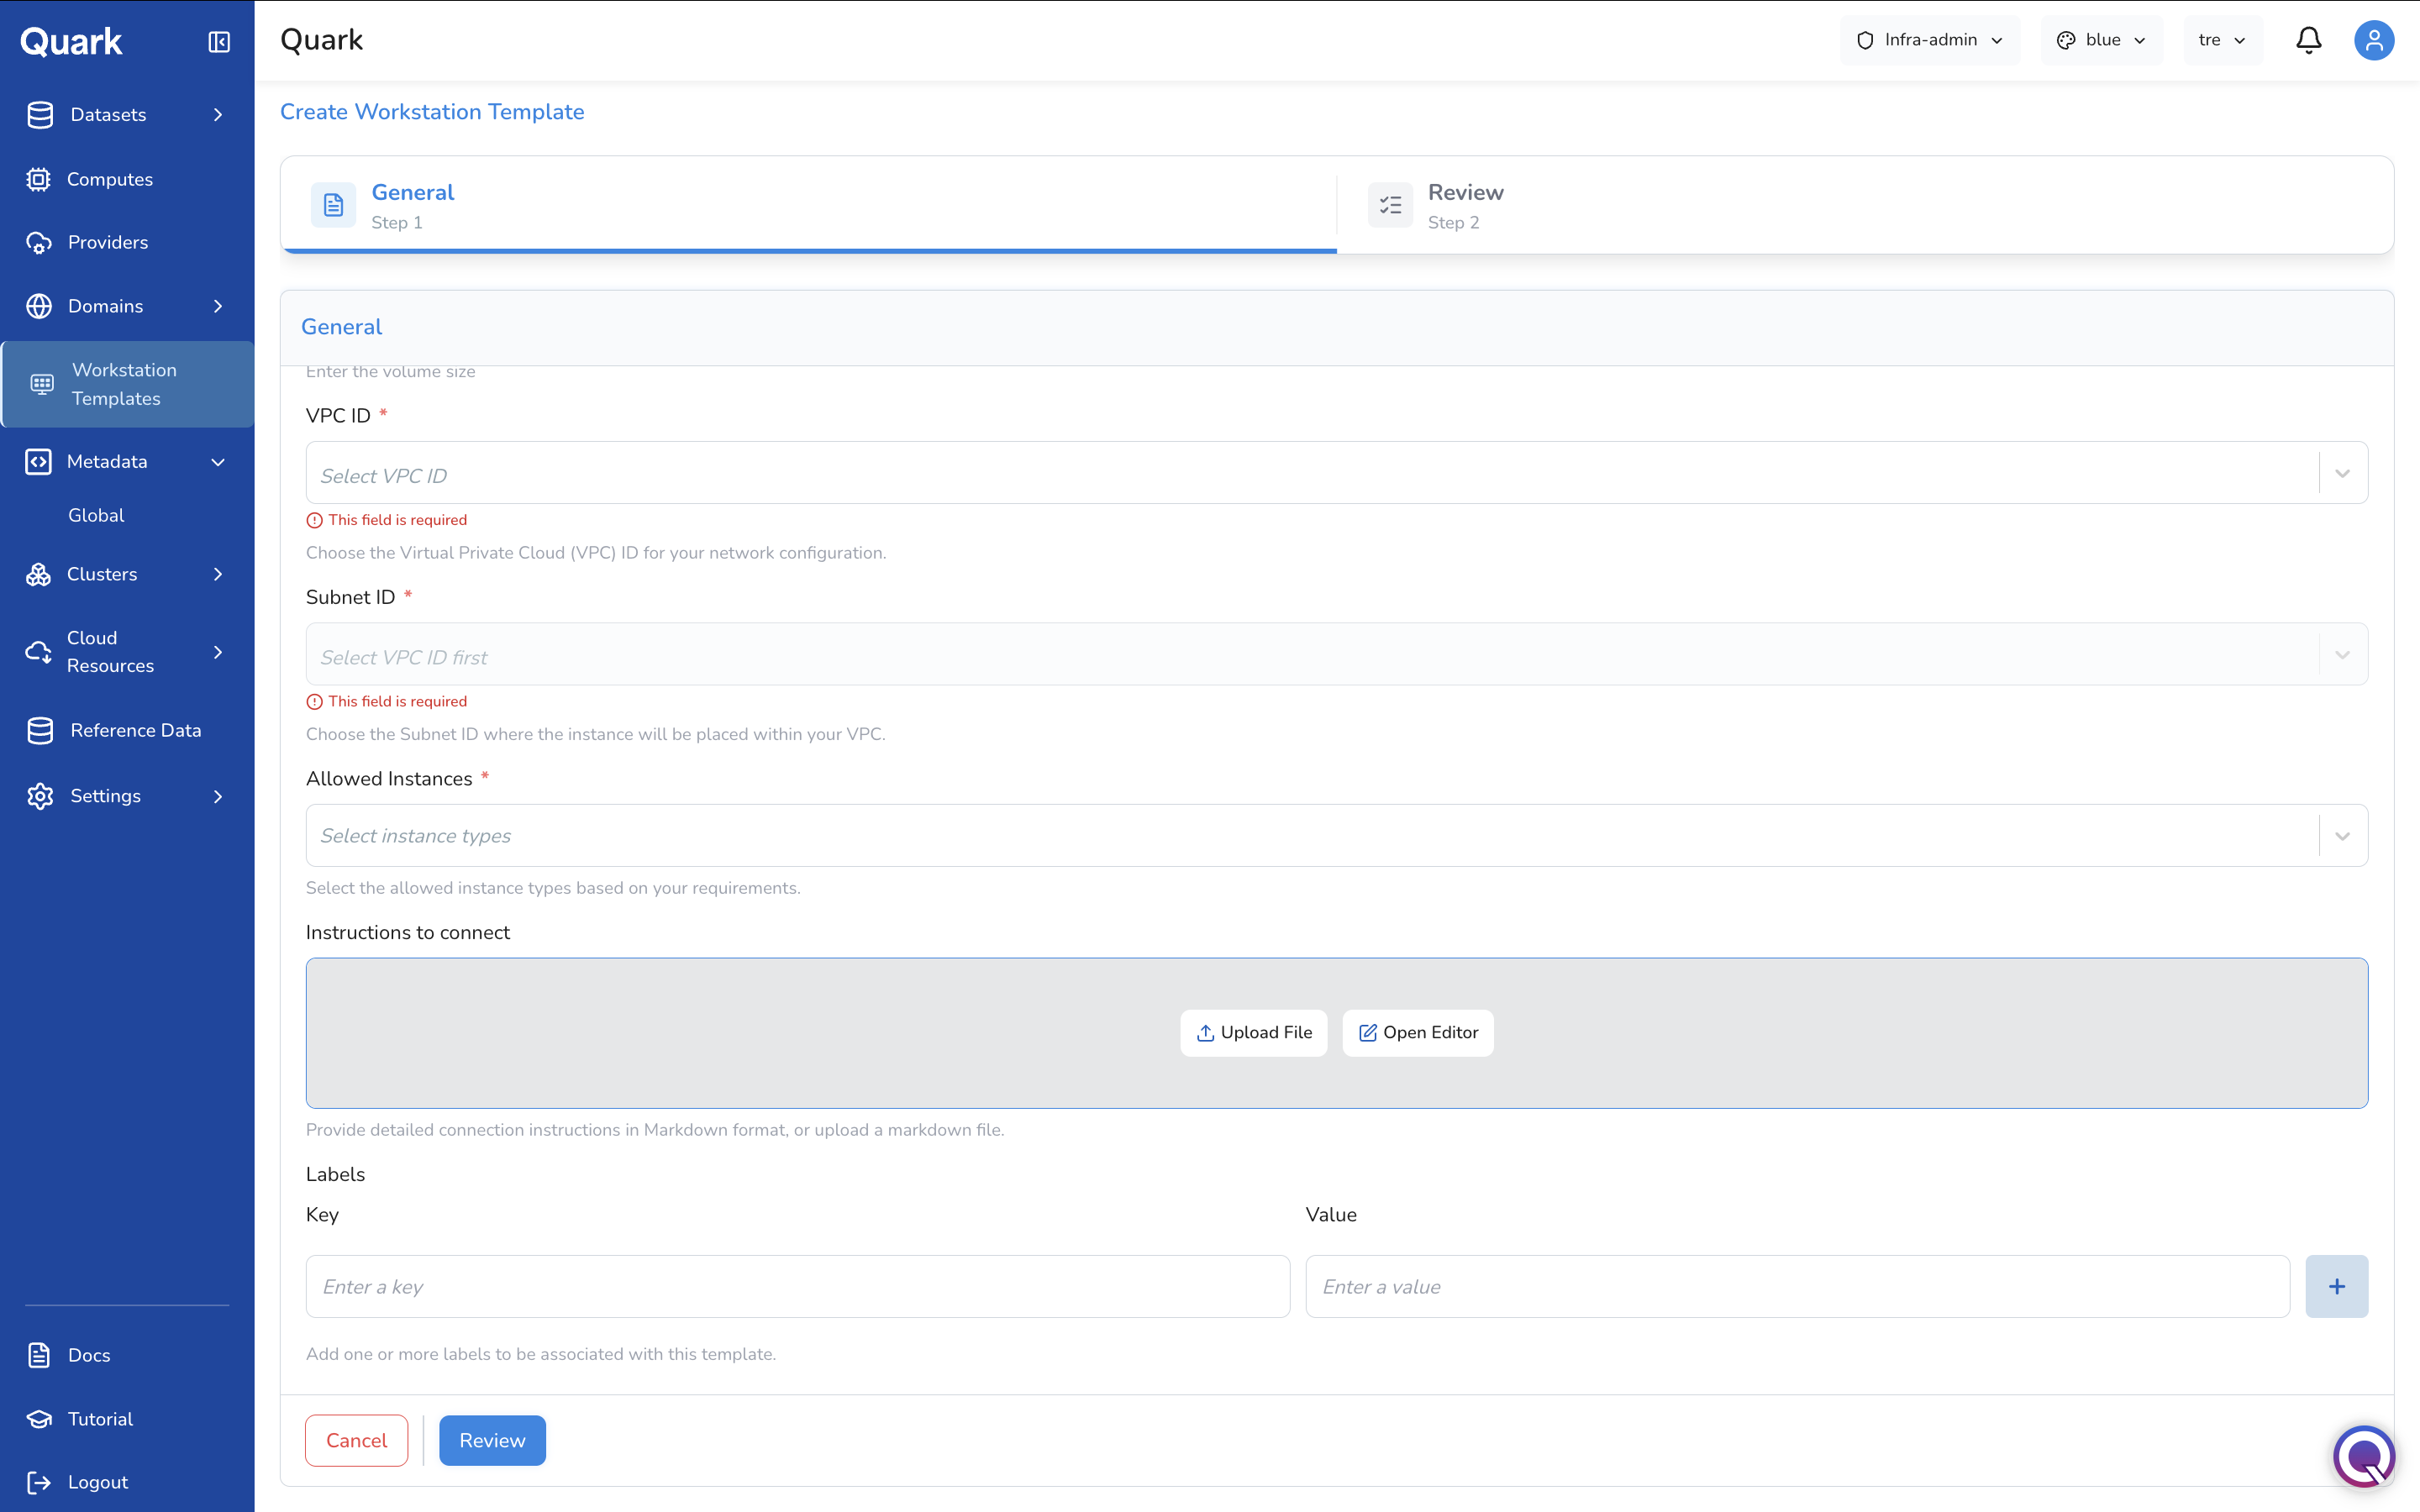The height and width of the screenshot is (1512, 2420).
Task: Click the Settings gear icon
Action: (x=40, y=796)
